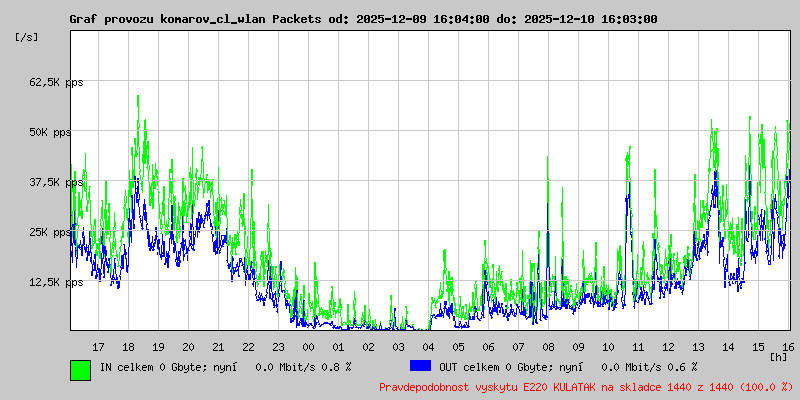Image resolution: width=800 pixels, height=400 pixels.
Task: Click the blue OUT legend color swatch
Action: click(420, 366)
